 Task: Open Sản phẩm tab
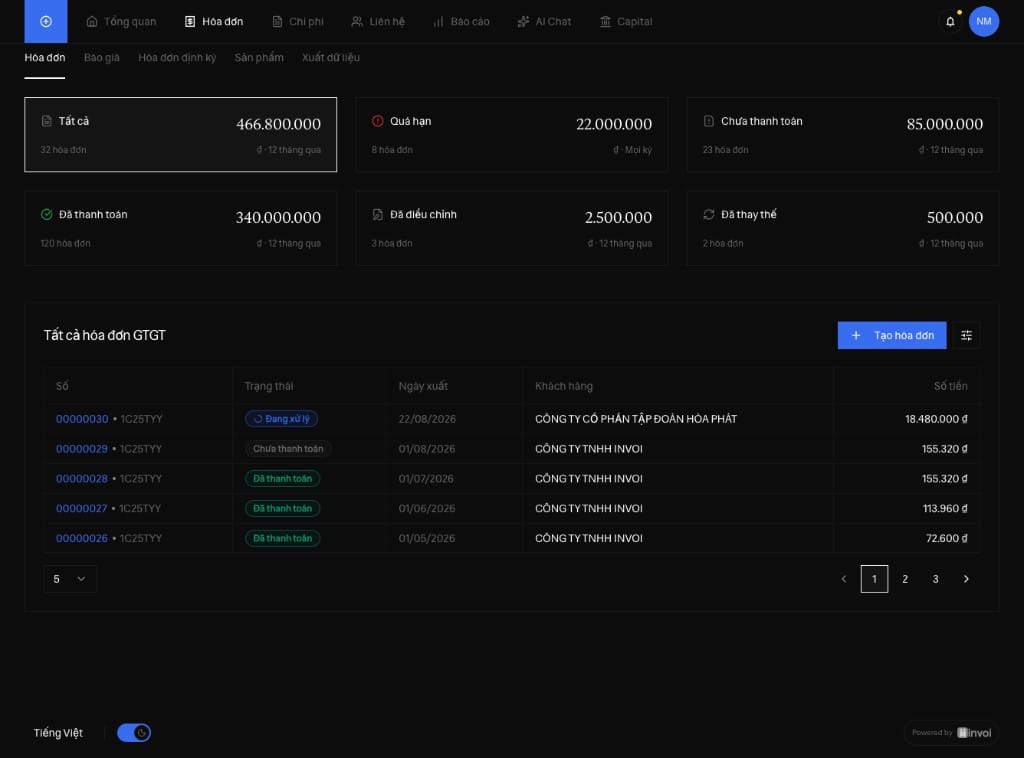pyautogui.click(x=259, y=57)
